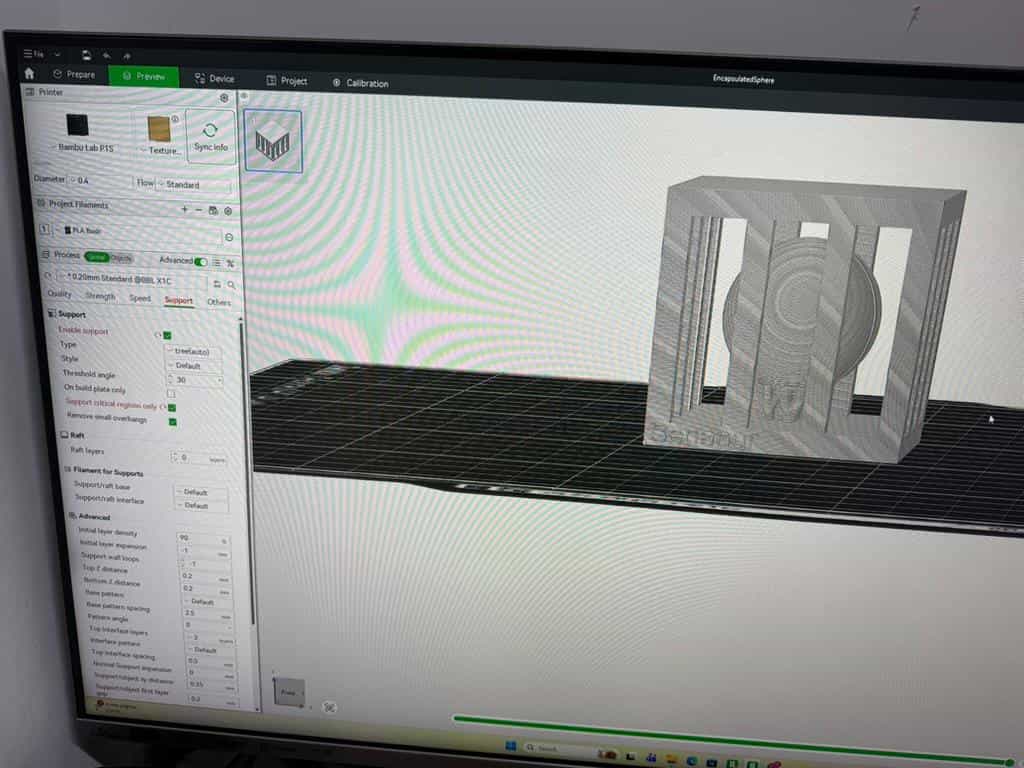The width and height of the screenshot is (1024, 768).
Task: Click the compare presets icon
Action: click(230, 263)
